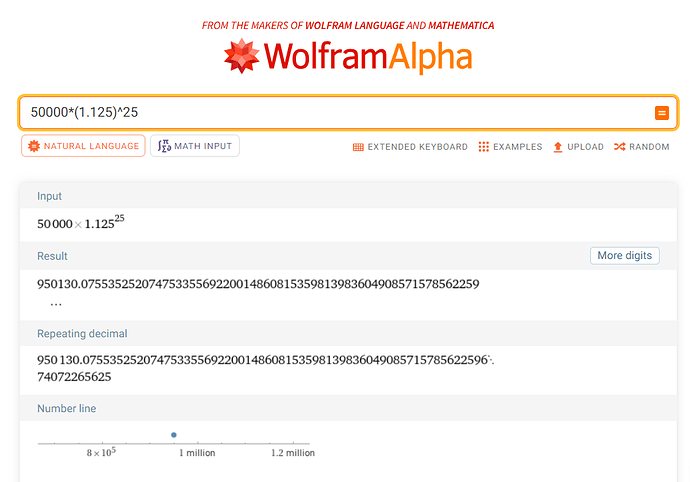Image resolution: width=690 pixels, height=482 pixels.
Task: Click the math symbols icon in Math Input
Action: [x=164, y=146]
